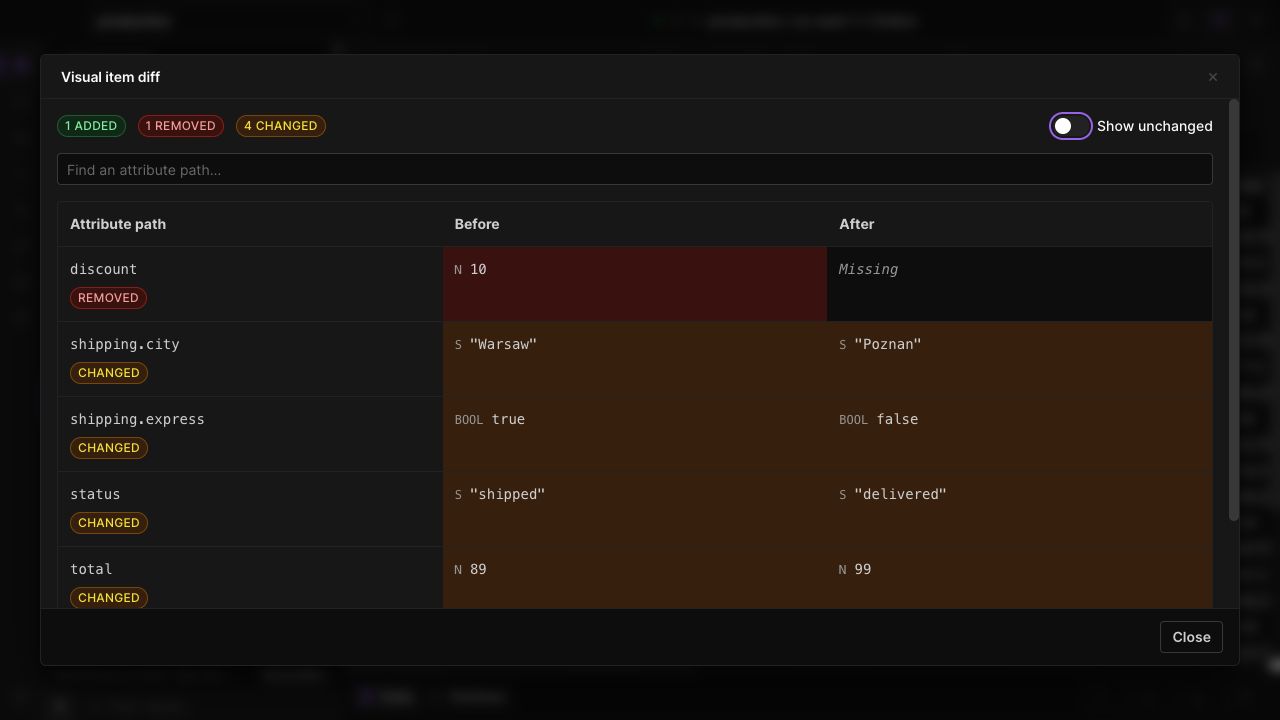
Task: Click the Show unchanged label text
Action: tap(1154, 126)
